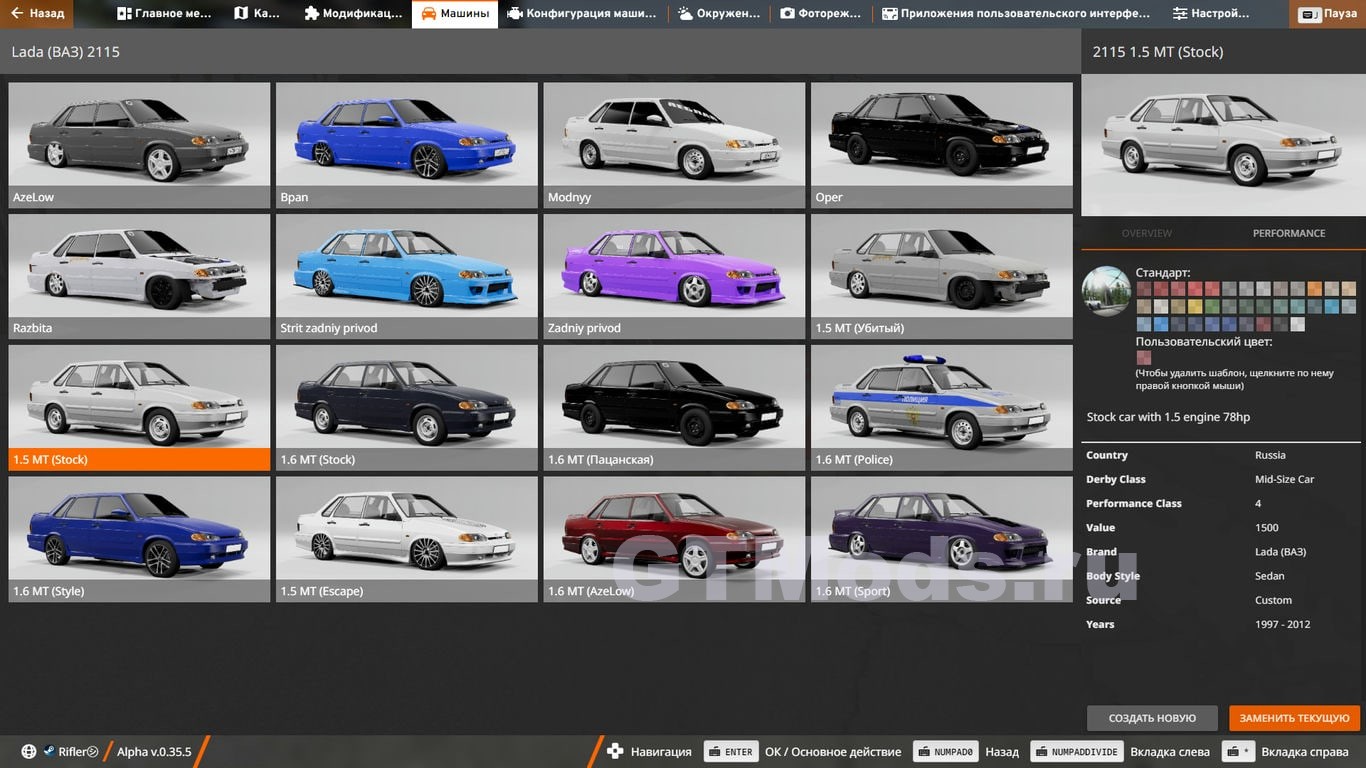Select the purple Zadniy privod configuration
This screenshot has width=1366, height=768.
coord(674,276)
